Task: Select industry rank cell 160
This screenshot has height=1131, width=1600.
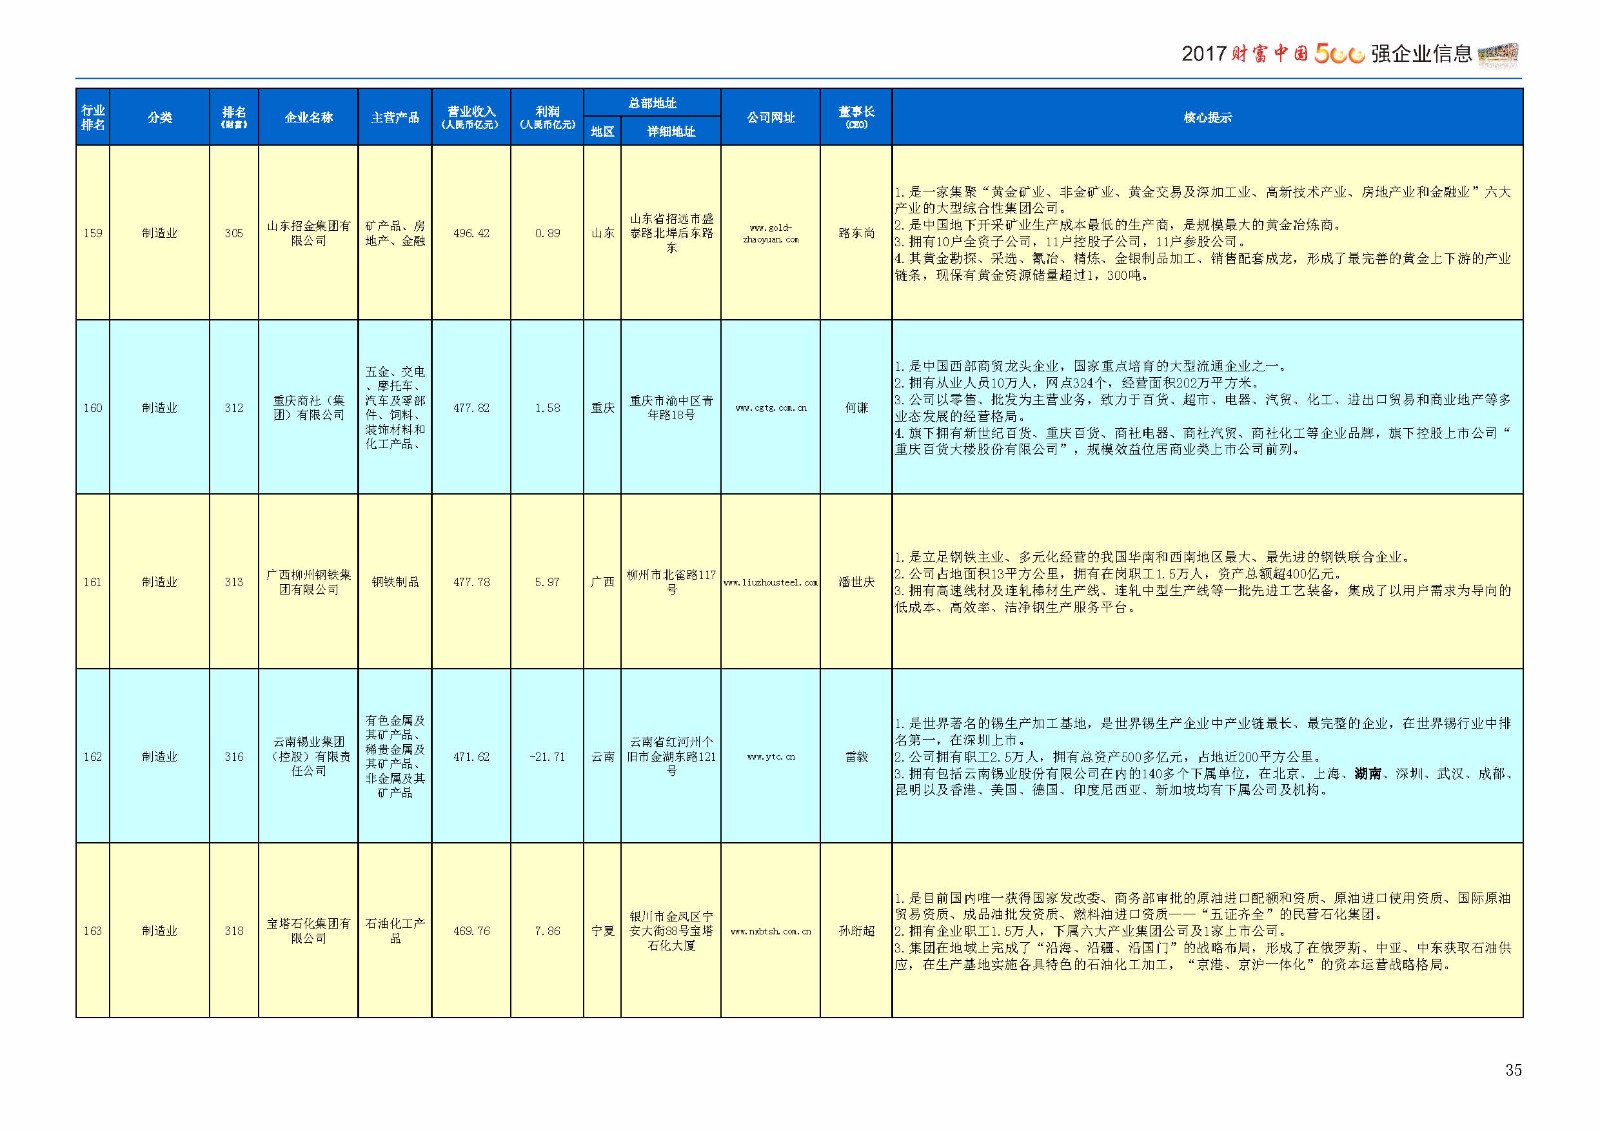Action: pyautogui.click(x=93, y=408)
